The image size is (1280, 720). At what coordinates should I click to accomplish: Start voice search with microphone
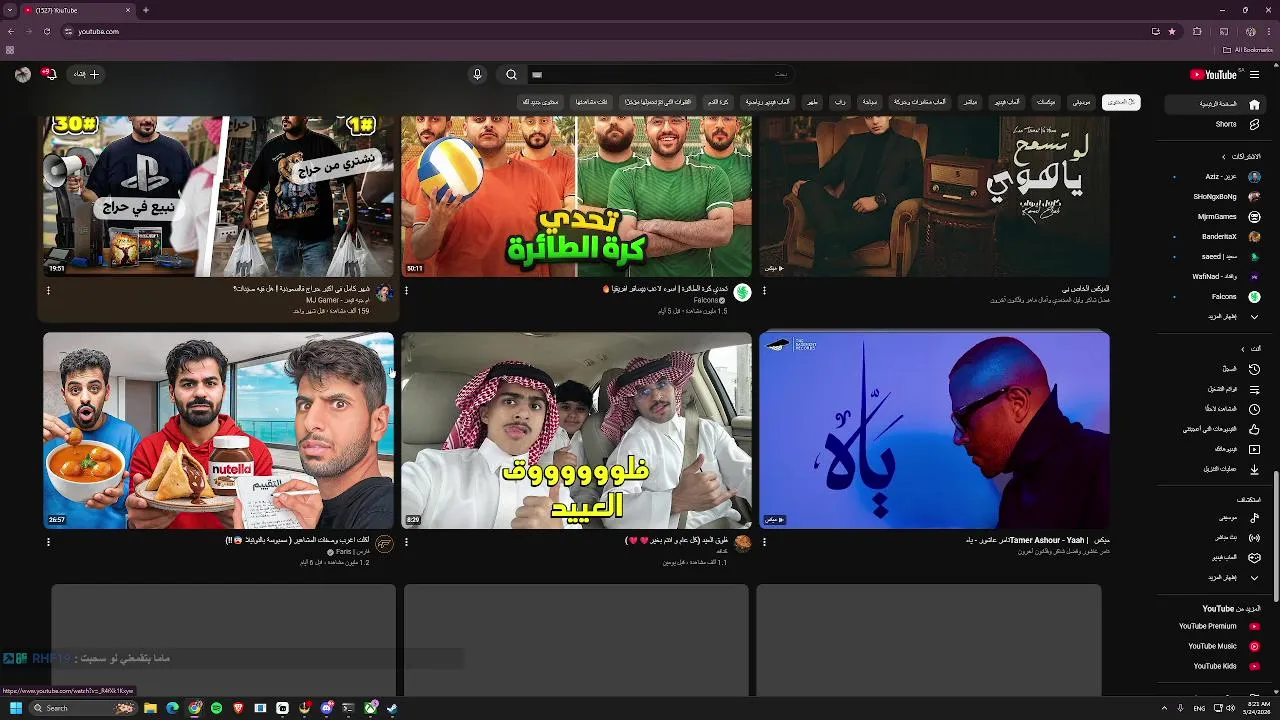[x=477, y=74]
